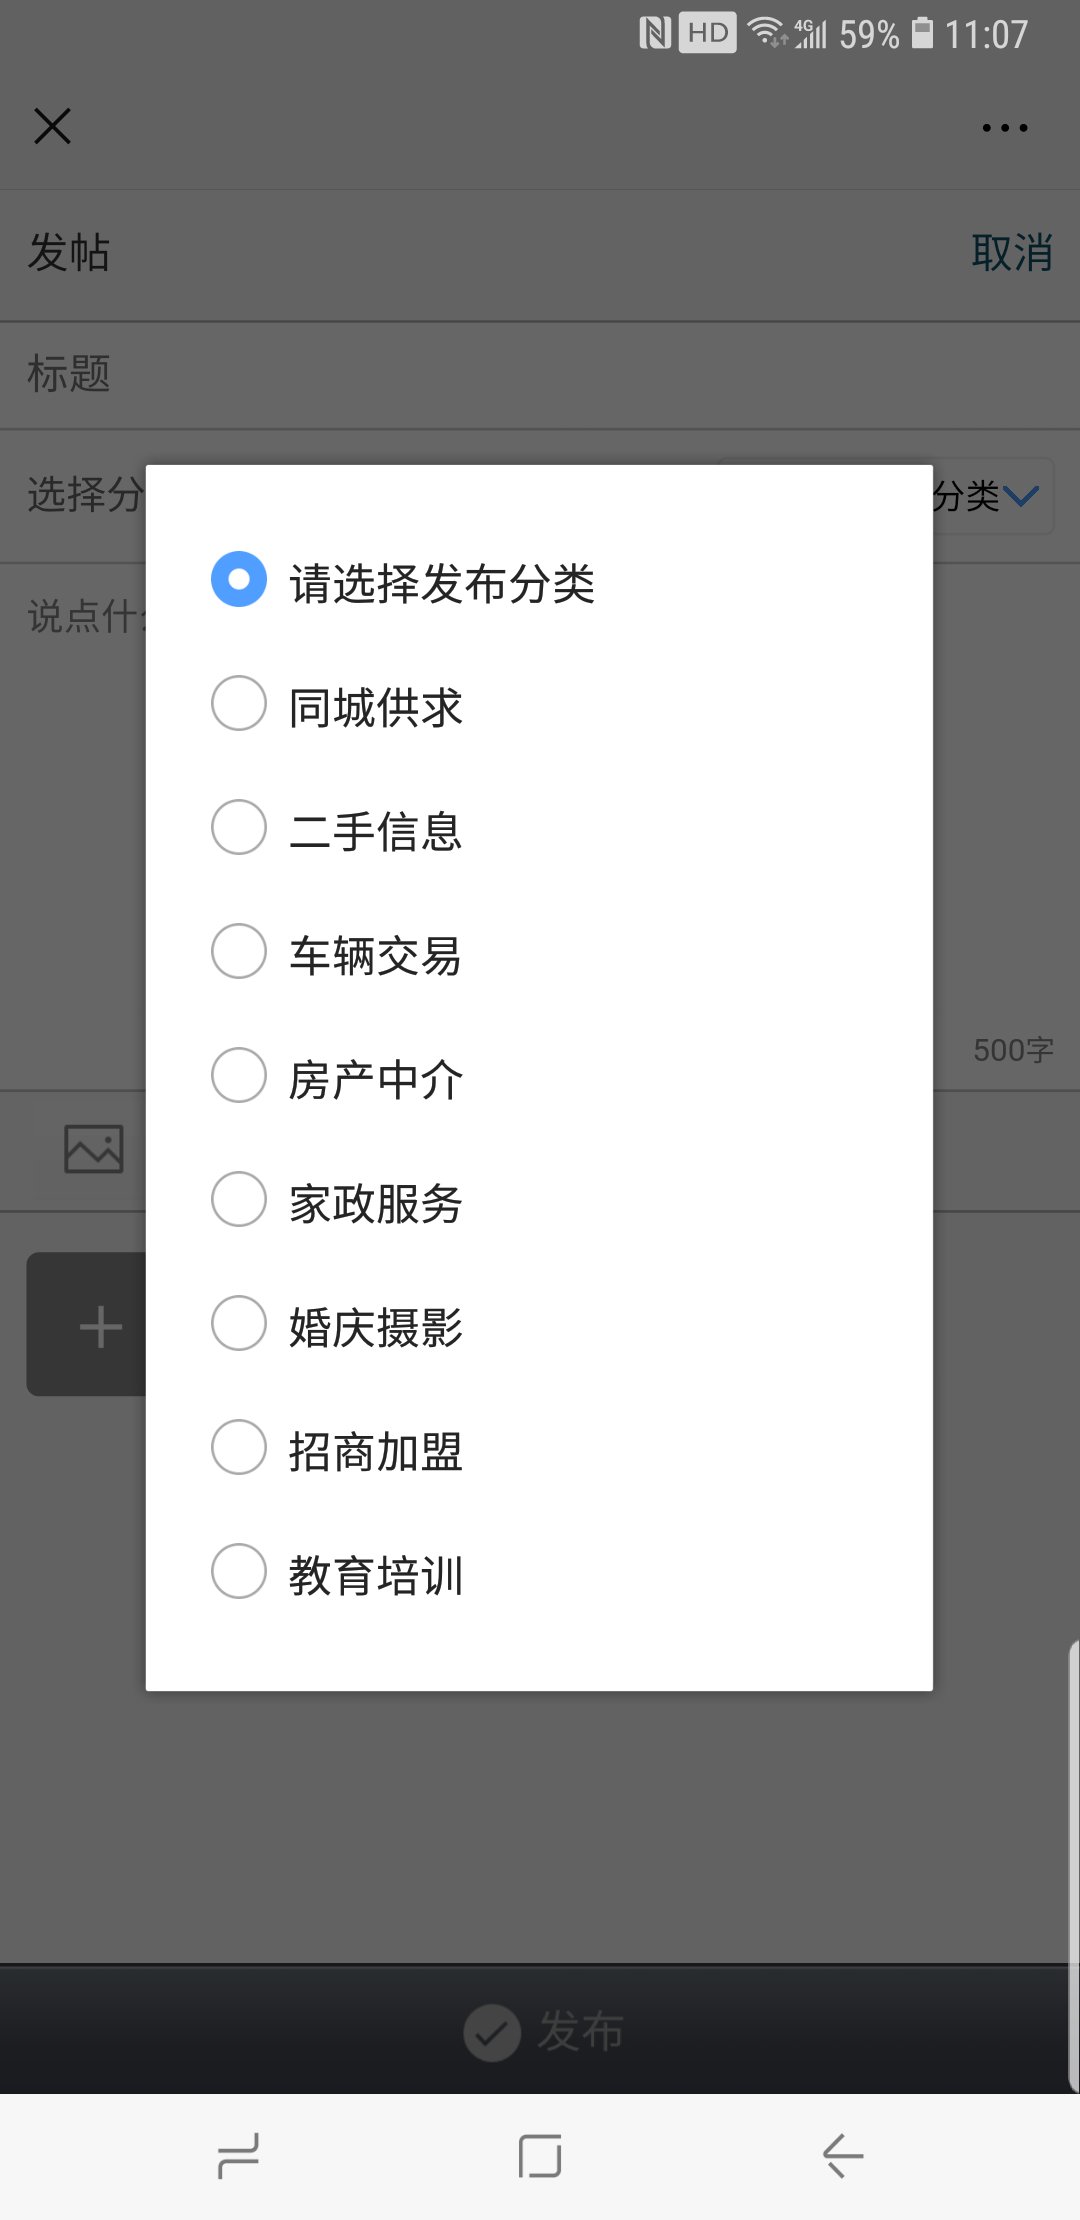The width and height of the screenshot is (1080, 2220).
Task: Open the three-dot overflow menu
Action: pos(1004,127)
